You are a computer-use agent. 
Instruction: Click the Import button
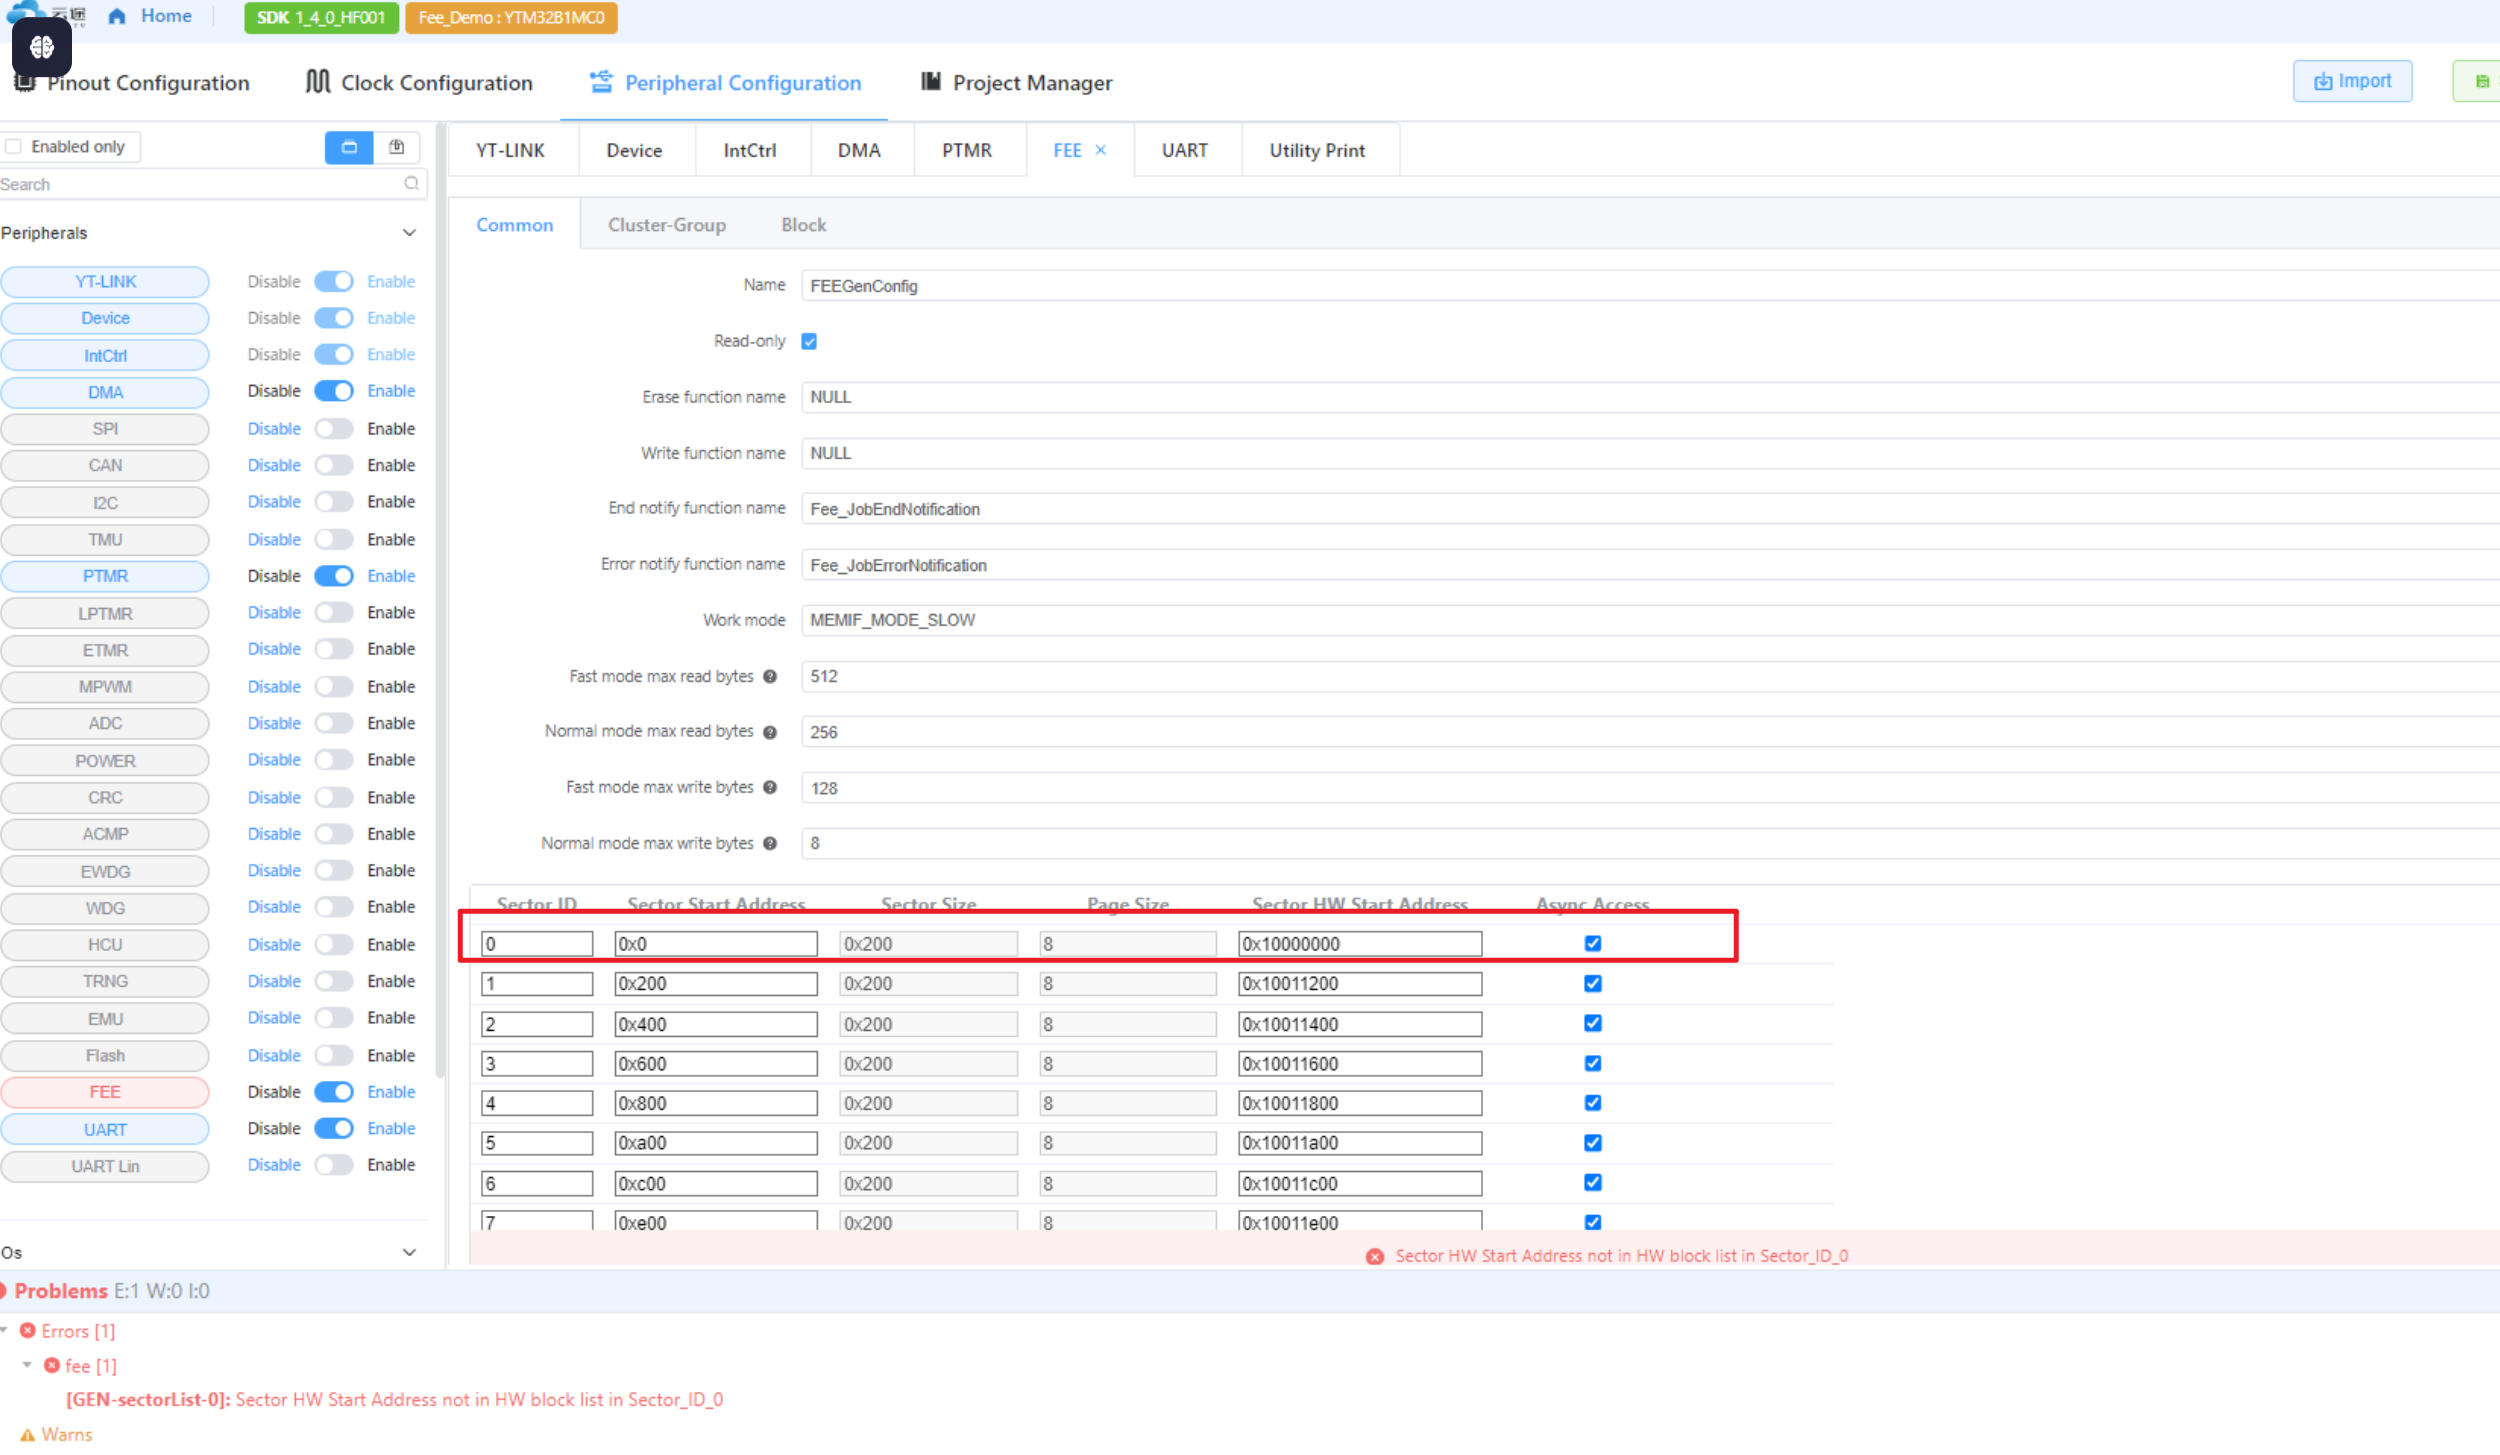pos(2352,82)
